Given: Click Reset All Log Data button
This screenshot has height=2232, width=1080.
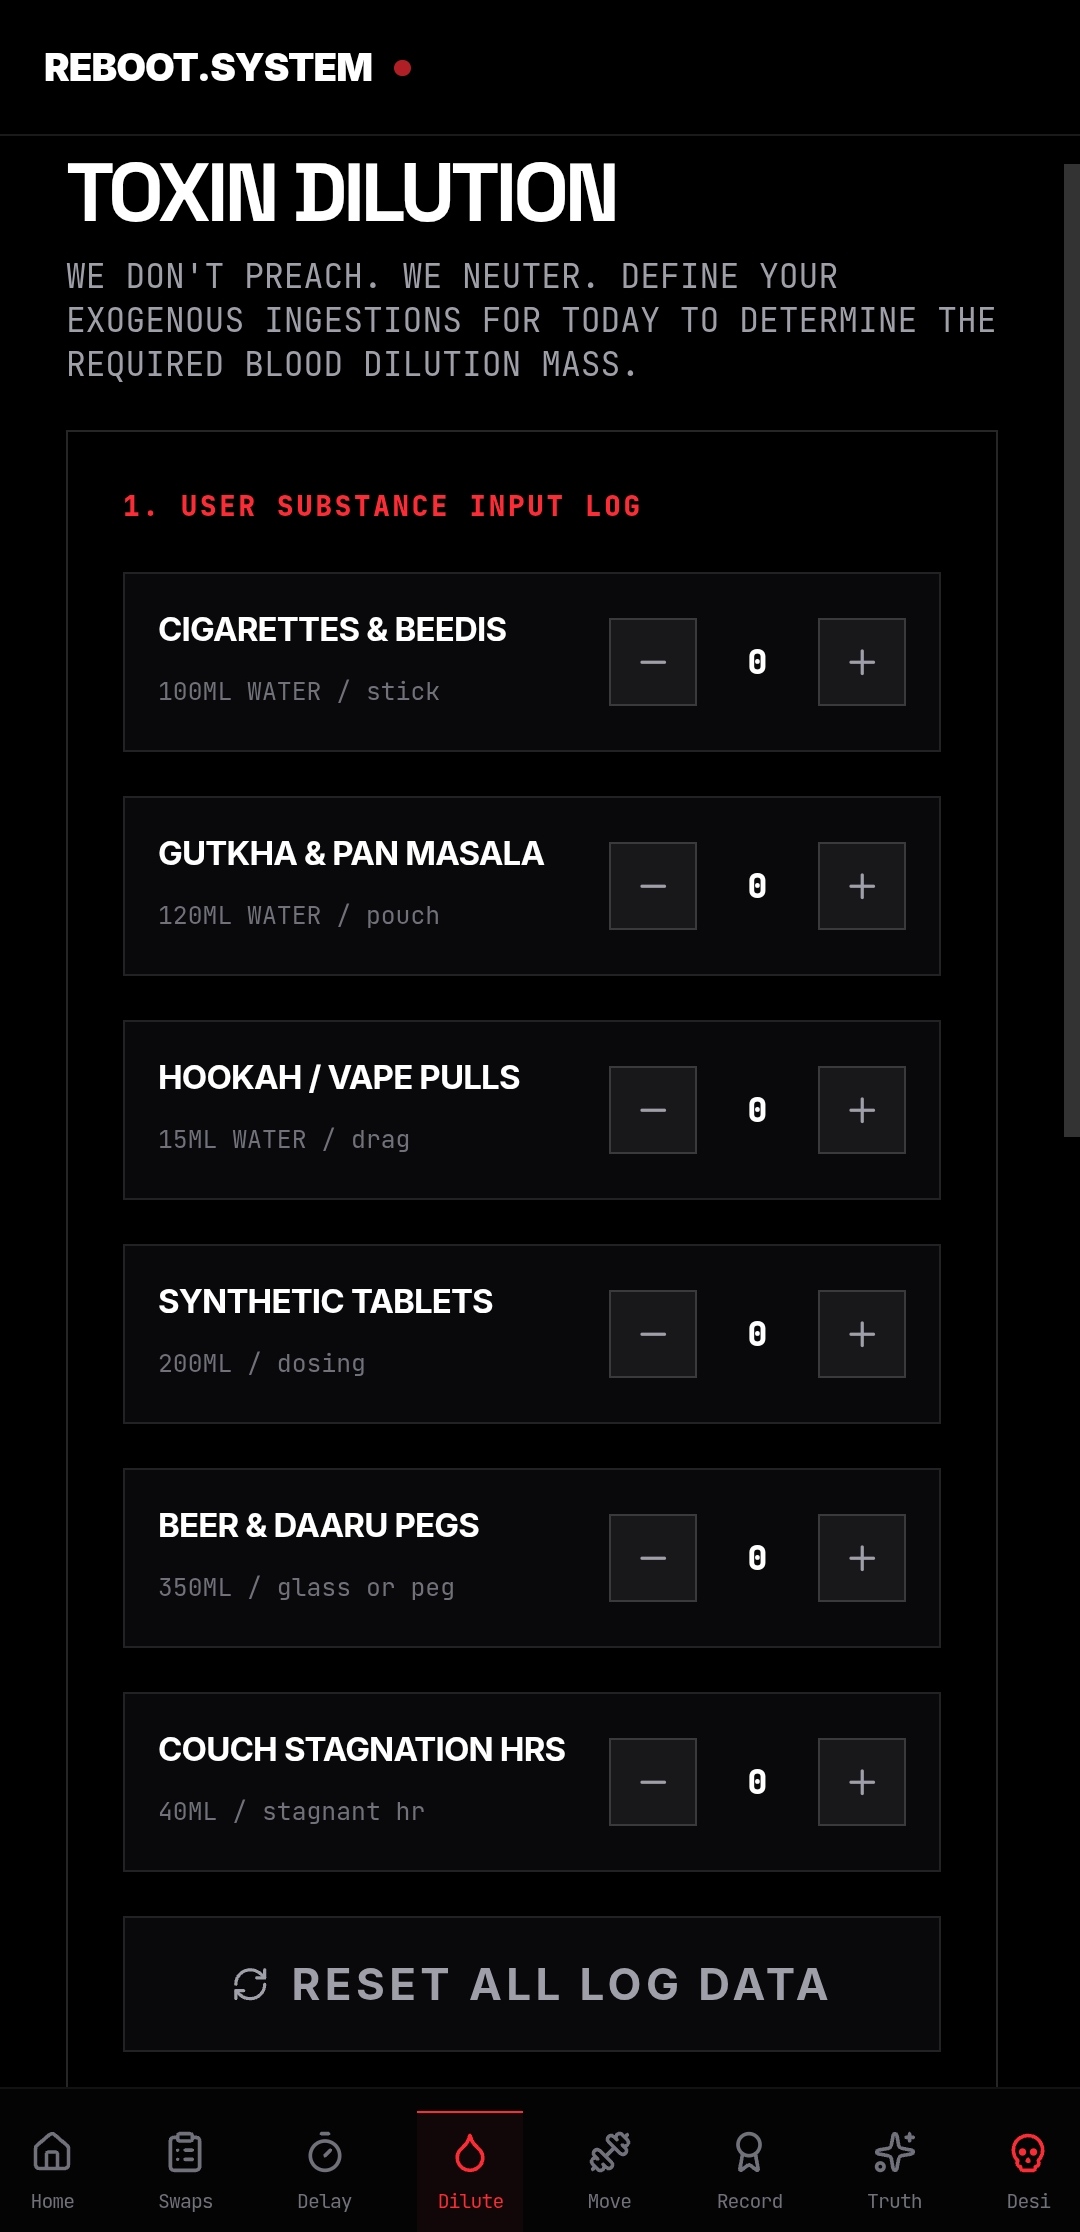Looking at the screenshot, I should click(x=532, y=1984).
